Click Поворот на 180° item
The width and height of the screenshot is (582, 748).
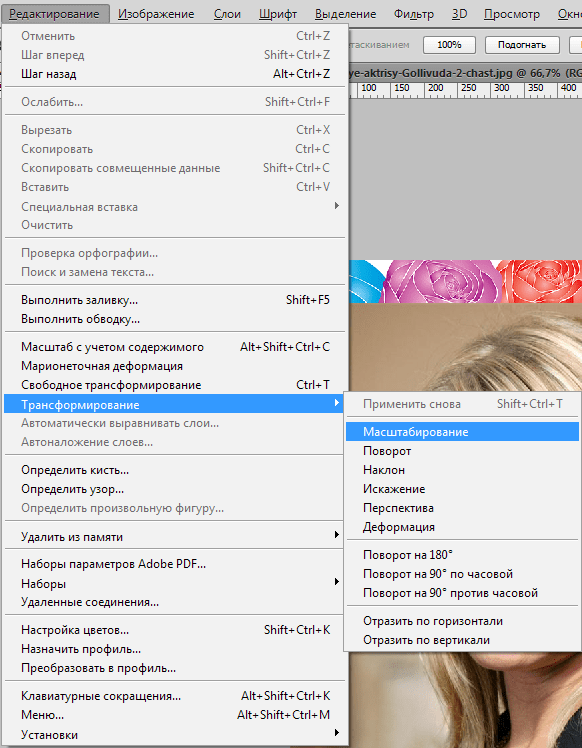(x=462, y=555)
